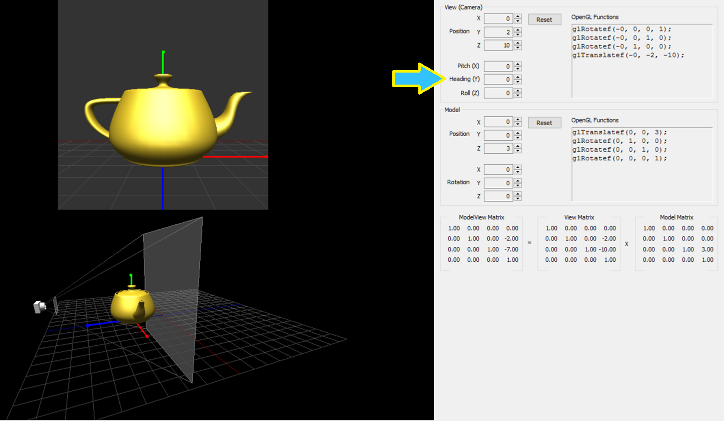724x421 pixels.
Task: Click the -7.00 value in ModelView Matrix
Action: point(512,249)
